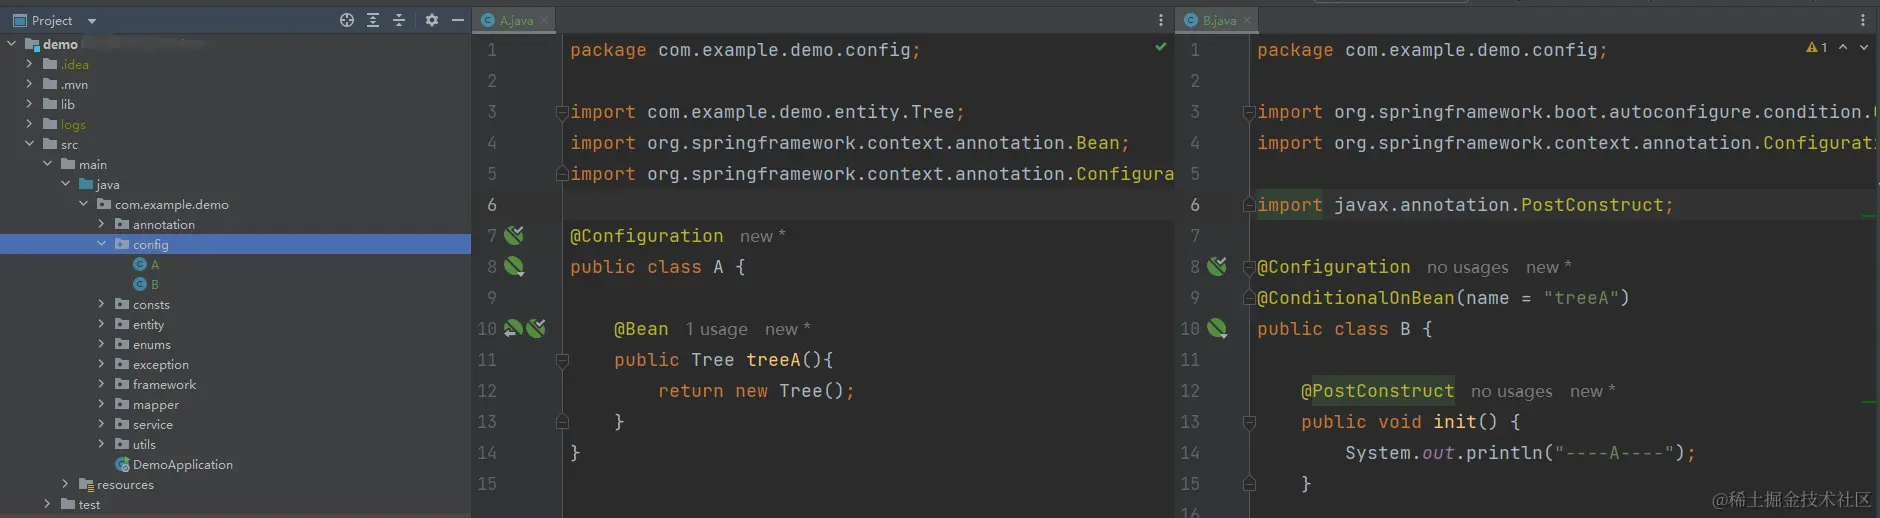Screen dimensions: 1880x518
Task: Expand the .mvn folder
Action: (30, 84)
